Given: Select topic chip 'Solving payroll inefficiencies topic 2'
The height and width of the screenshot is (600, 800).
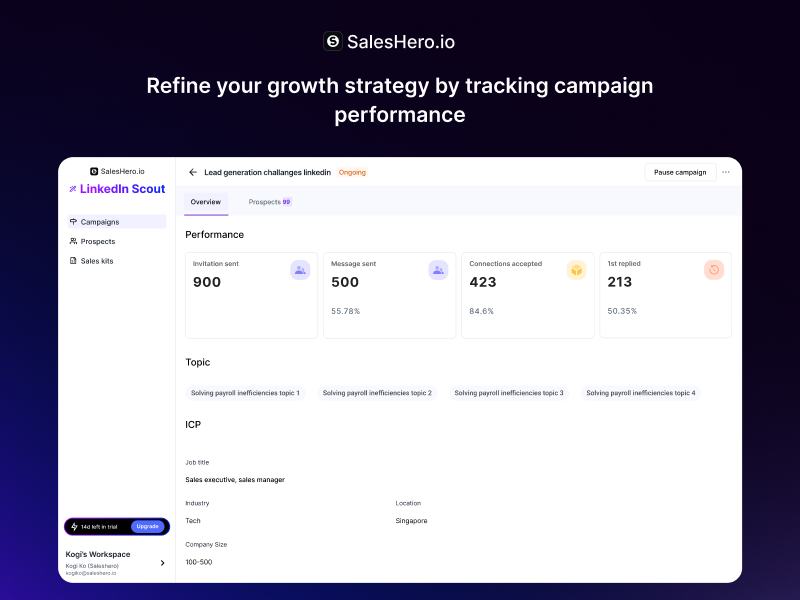Looking at the screenshot, I should click(378, 393).
